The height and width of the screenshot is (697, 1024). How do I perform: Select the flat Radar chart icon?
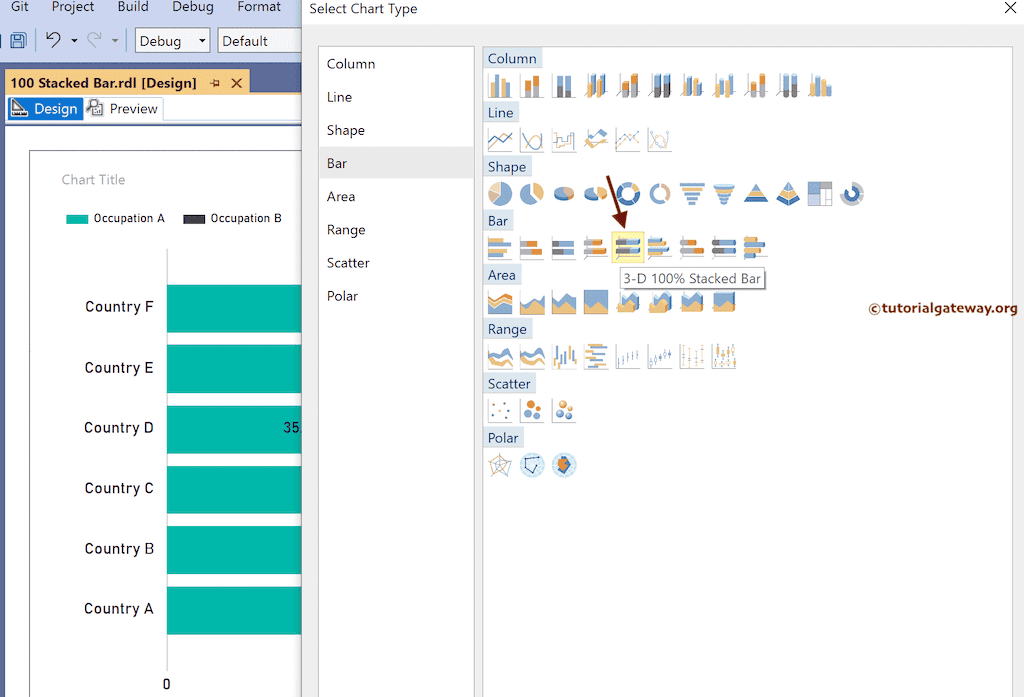pyautogui.click(x=532, y=465)
